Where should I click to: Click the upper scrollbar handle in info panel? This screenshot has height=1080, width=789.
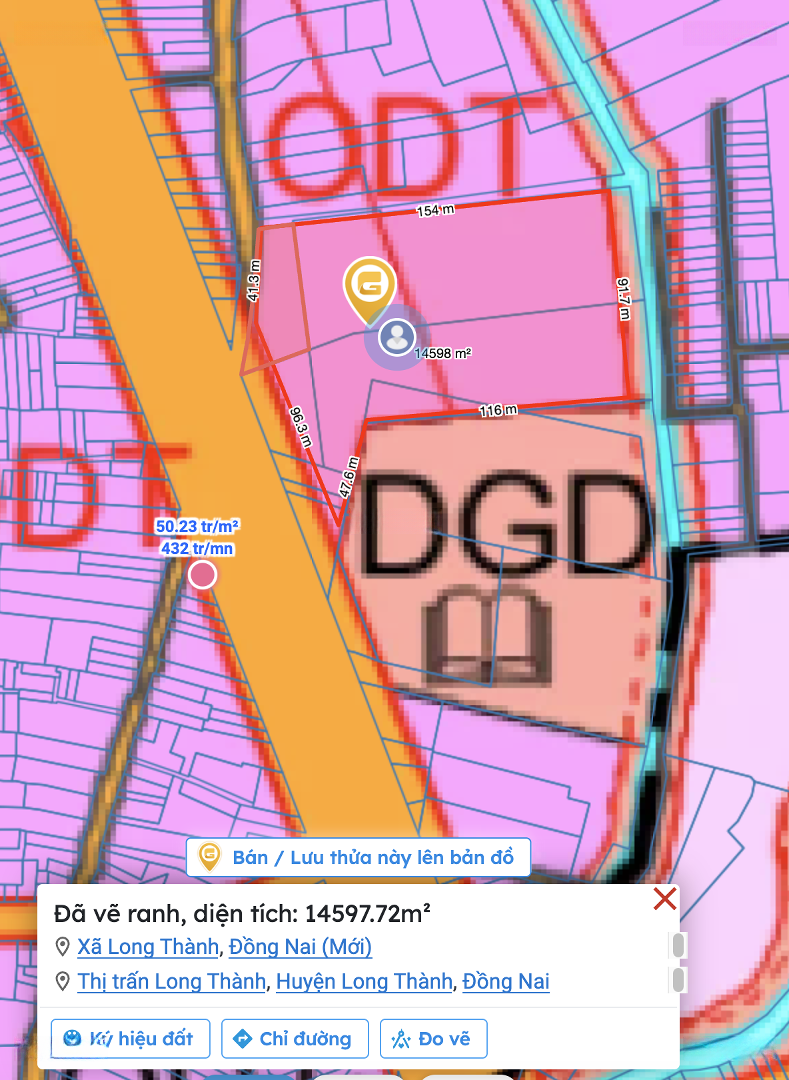(x=679, y=945)
